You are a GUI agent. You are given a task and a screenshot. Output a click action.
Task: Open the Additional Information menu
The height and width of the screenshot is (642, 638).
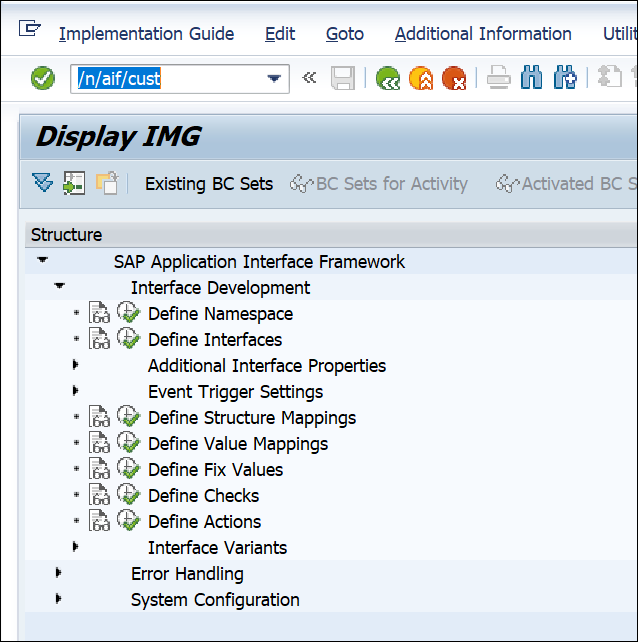pos(483,34)
